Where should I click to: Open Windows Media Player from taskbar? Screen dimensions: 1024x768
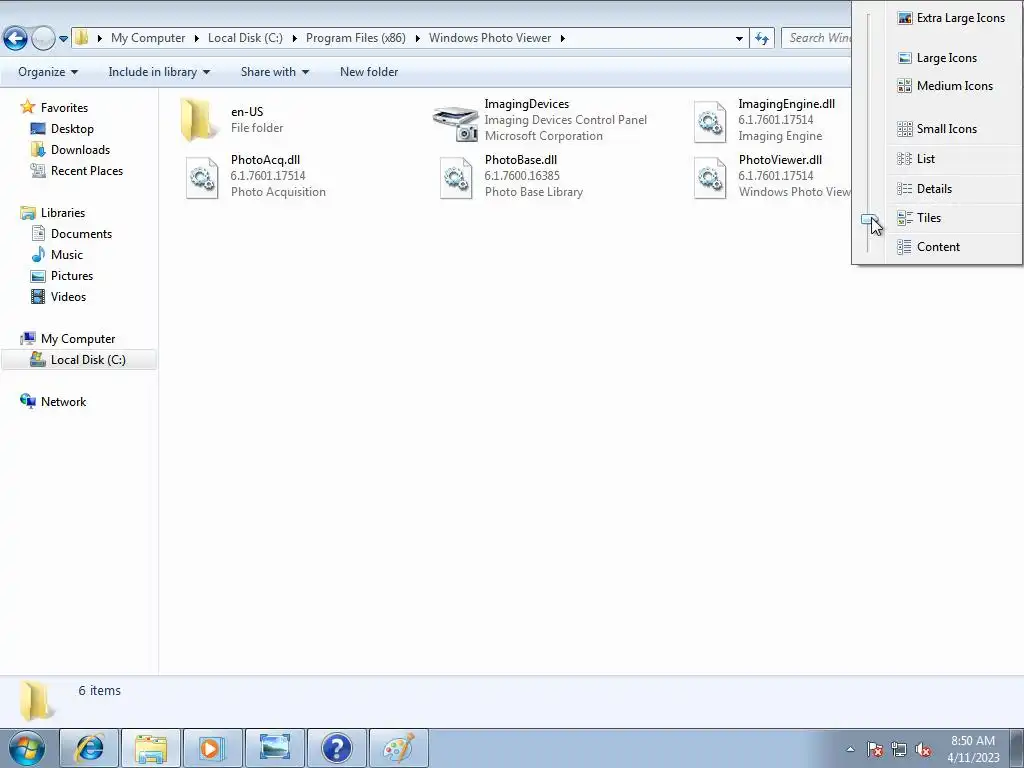(x=213, y=748)
